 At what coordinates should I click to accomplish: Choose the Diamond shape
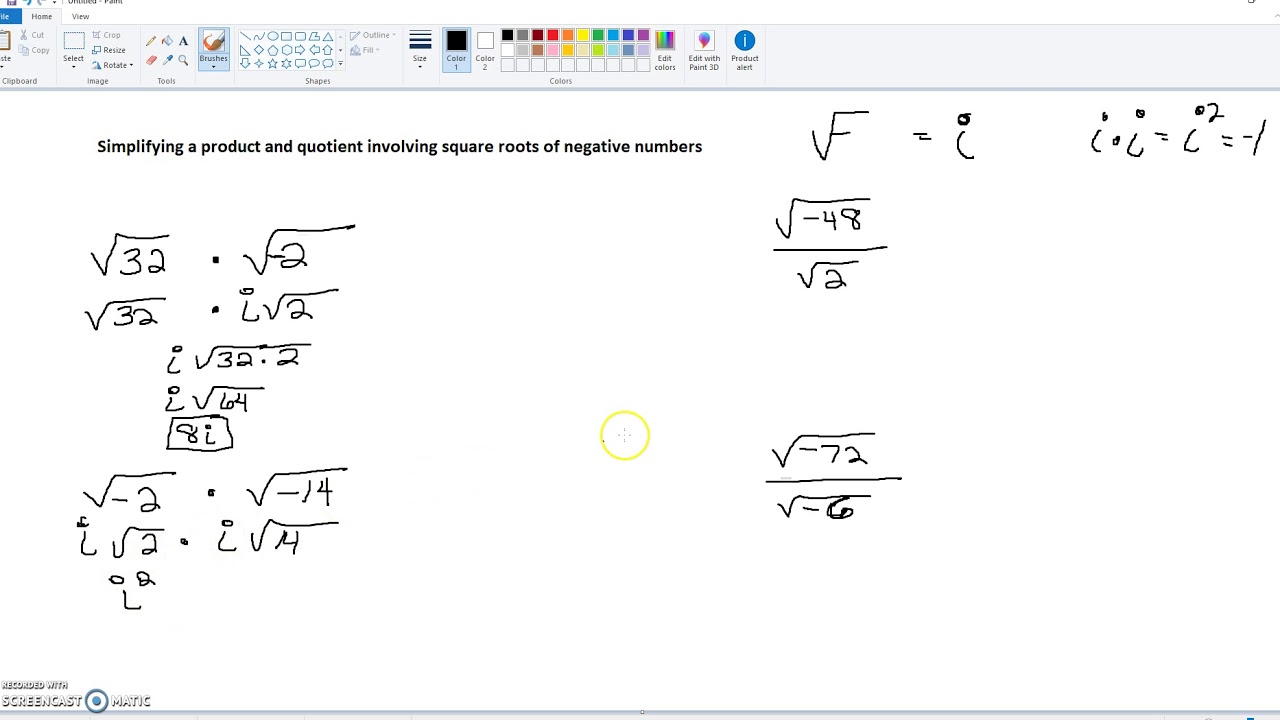pos(259,50)
